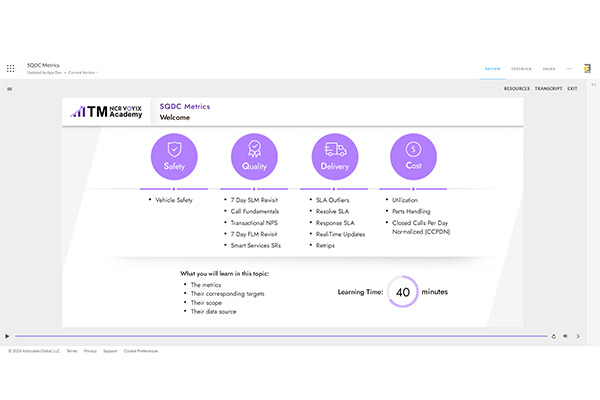Collapse the right side comments panel
Screen dimensions: 600x400
pyautogui.click(x=593, y=86)
